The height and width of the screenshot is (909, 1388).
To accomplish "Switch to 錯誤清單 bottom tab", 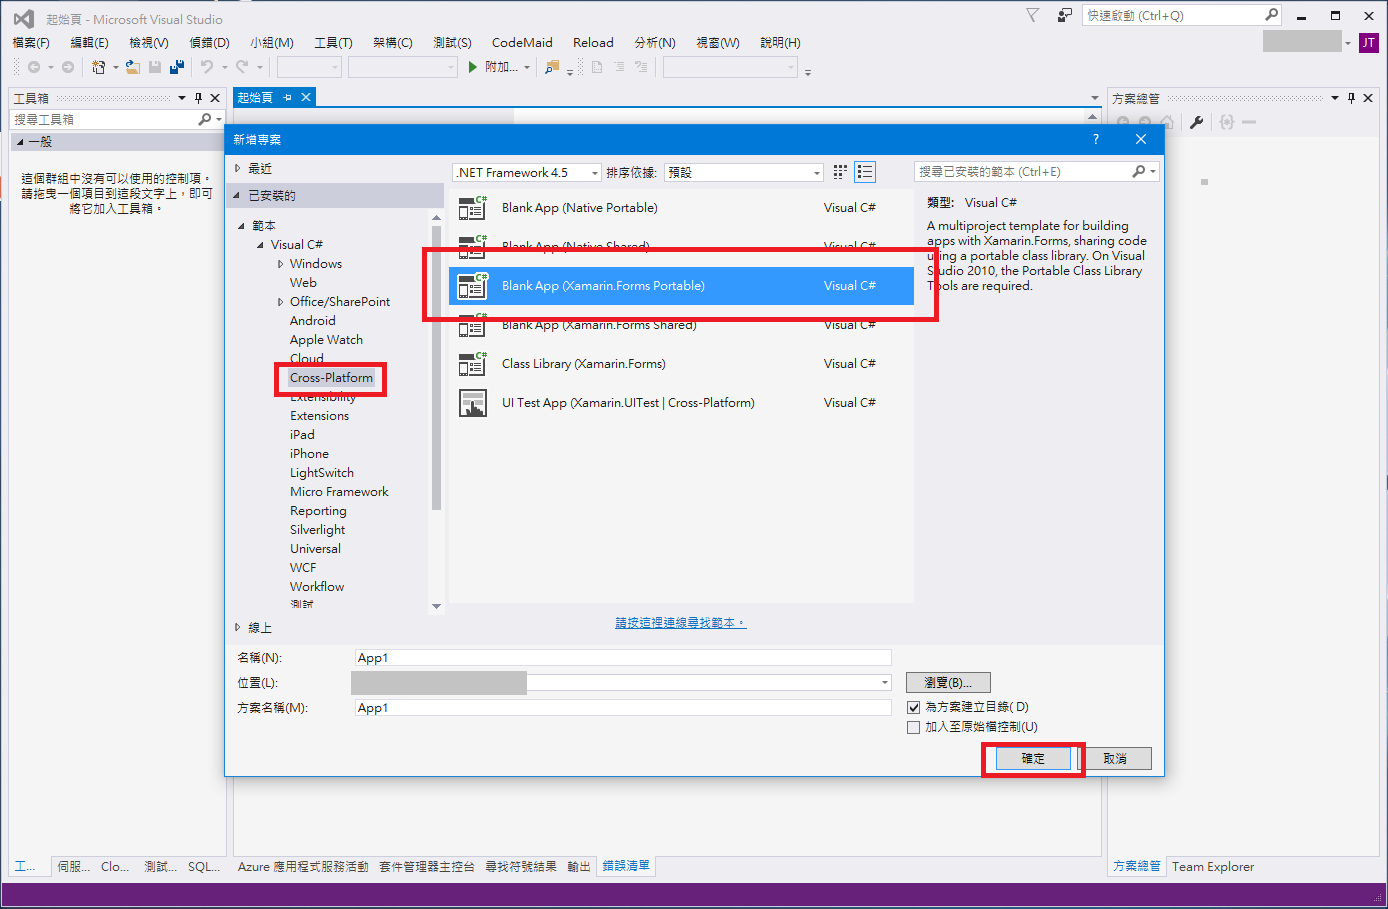I will pyautogui.click(x=626, y=866).
